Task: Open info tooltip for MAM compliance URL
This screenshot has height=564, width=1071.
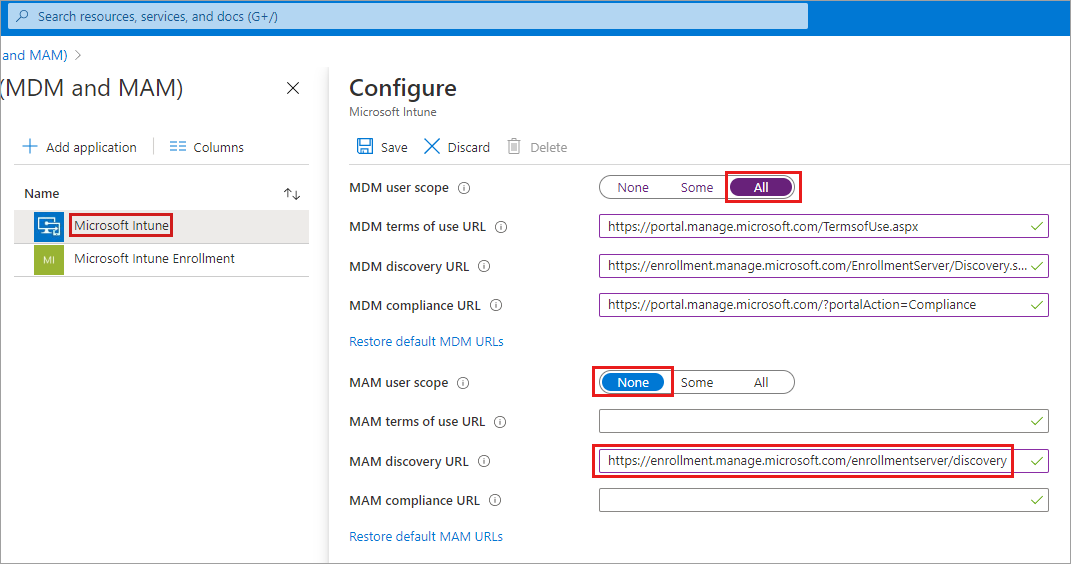Action: click(x=495, y=500)
